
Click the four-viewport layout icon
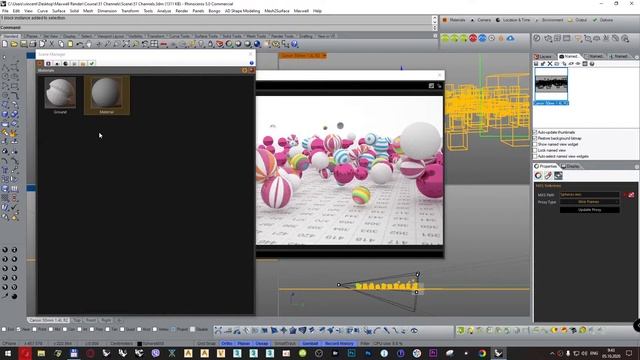point(154,44)
